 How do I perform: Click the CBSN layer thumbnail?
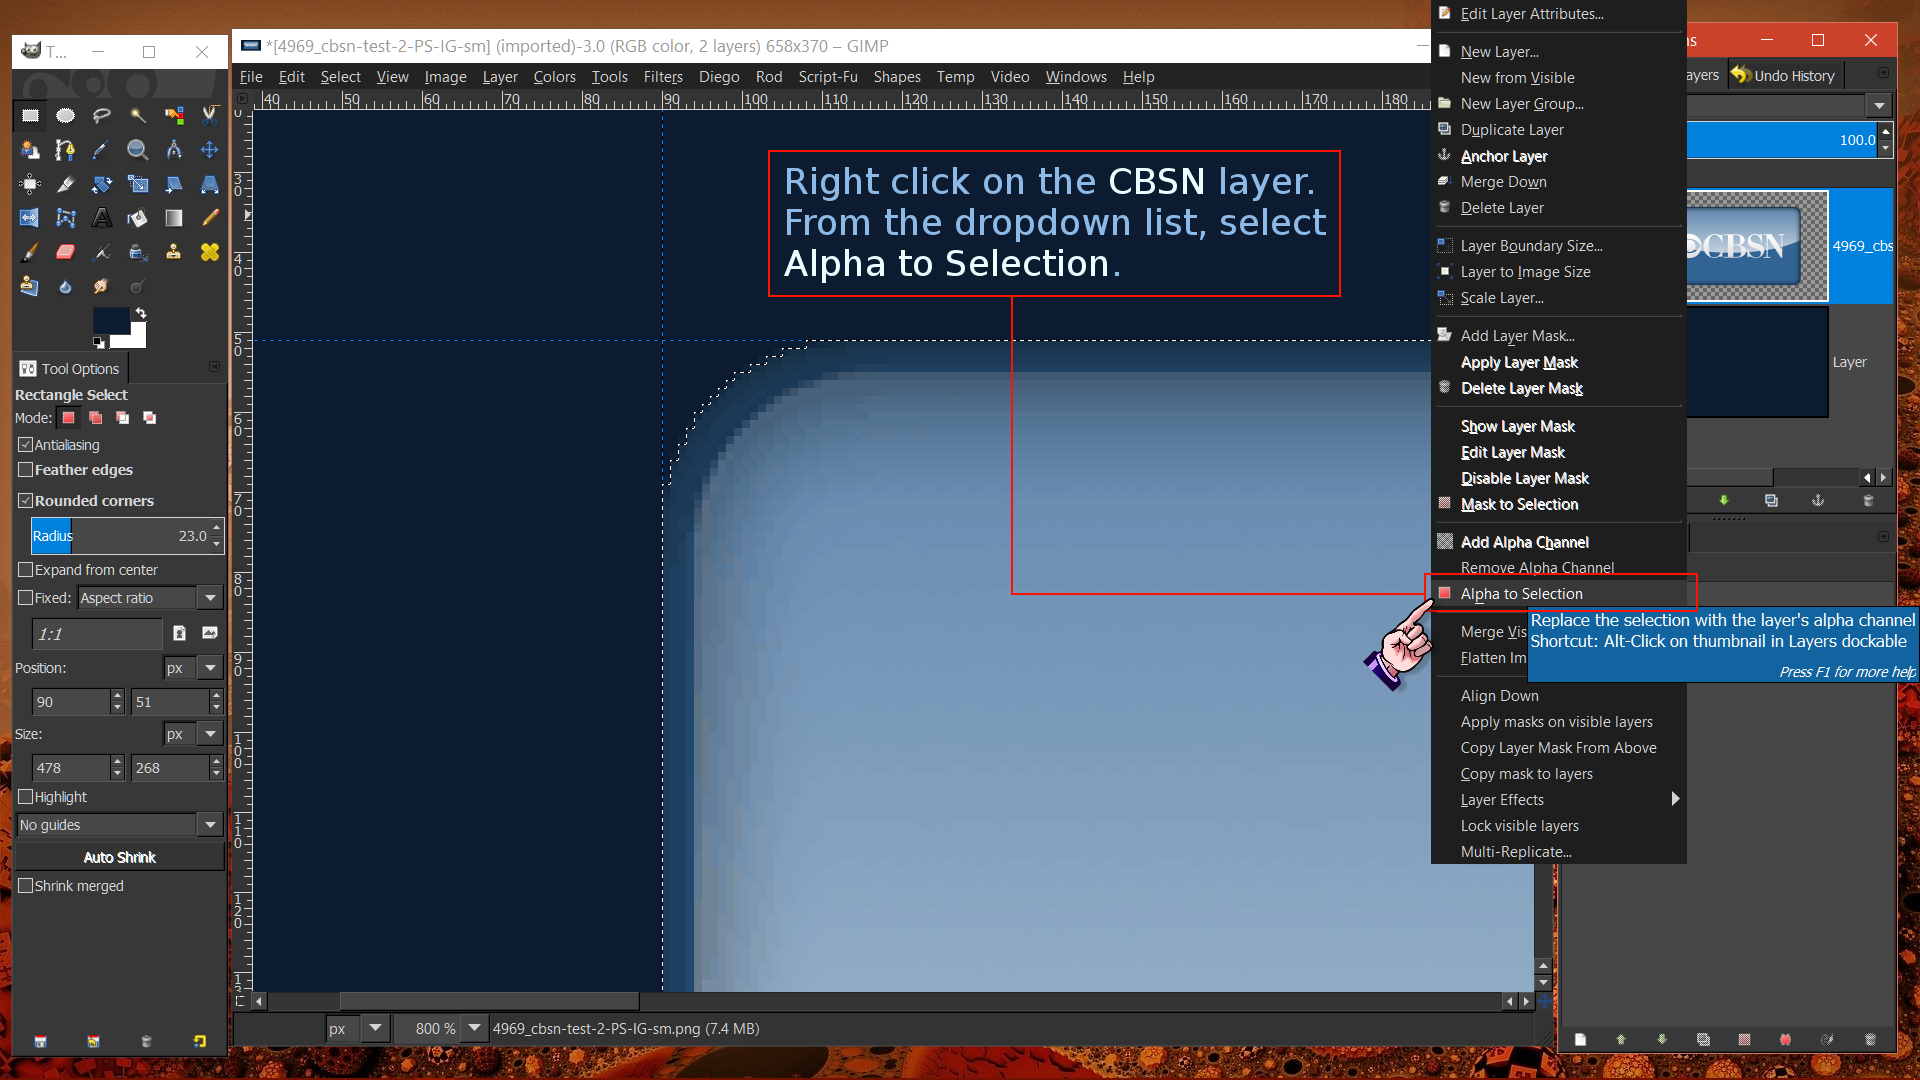click(1757, 246)
